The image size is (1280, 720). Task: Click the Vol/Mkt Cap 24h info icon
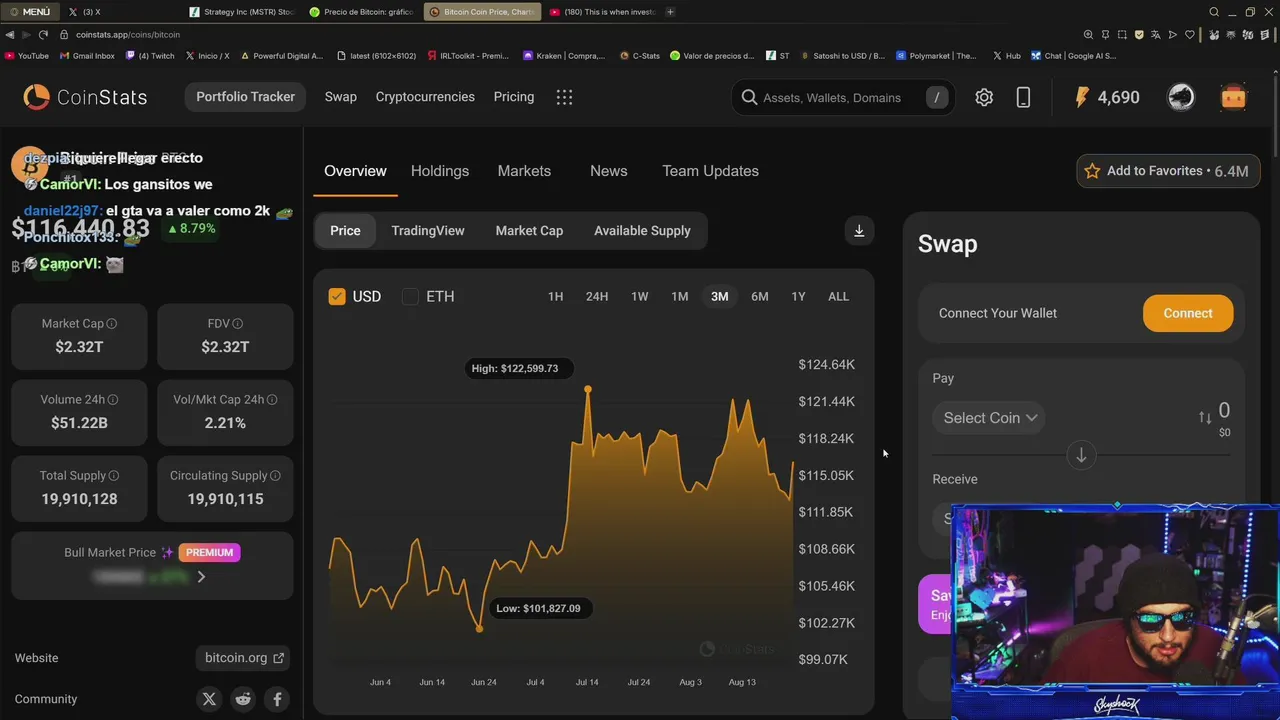tap(272, 399)
